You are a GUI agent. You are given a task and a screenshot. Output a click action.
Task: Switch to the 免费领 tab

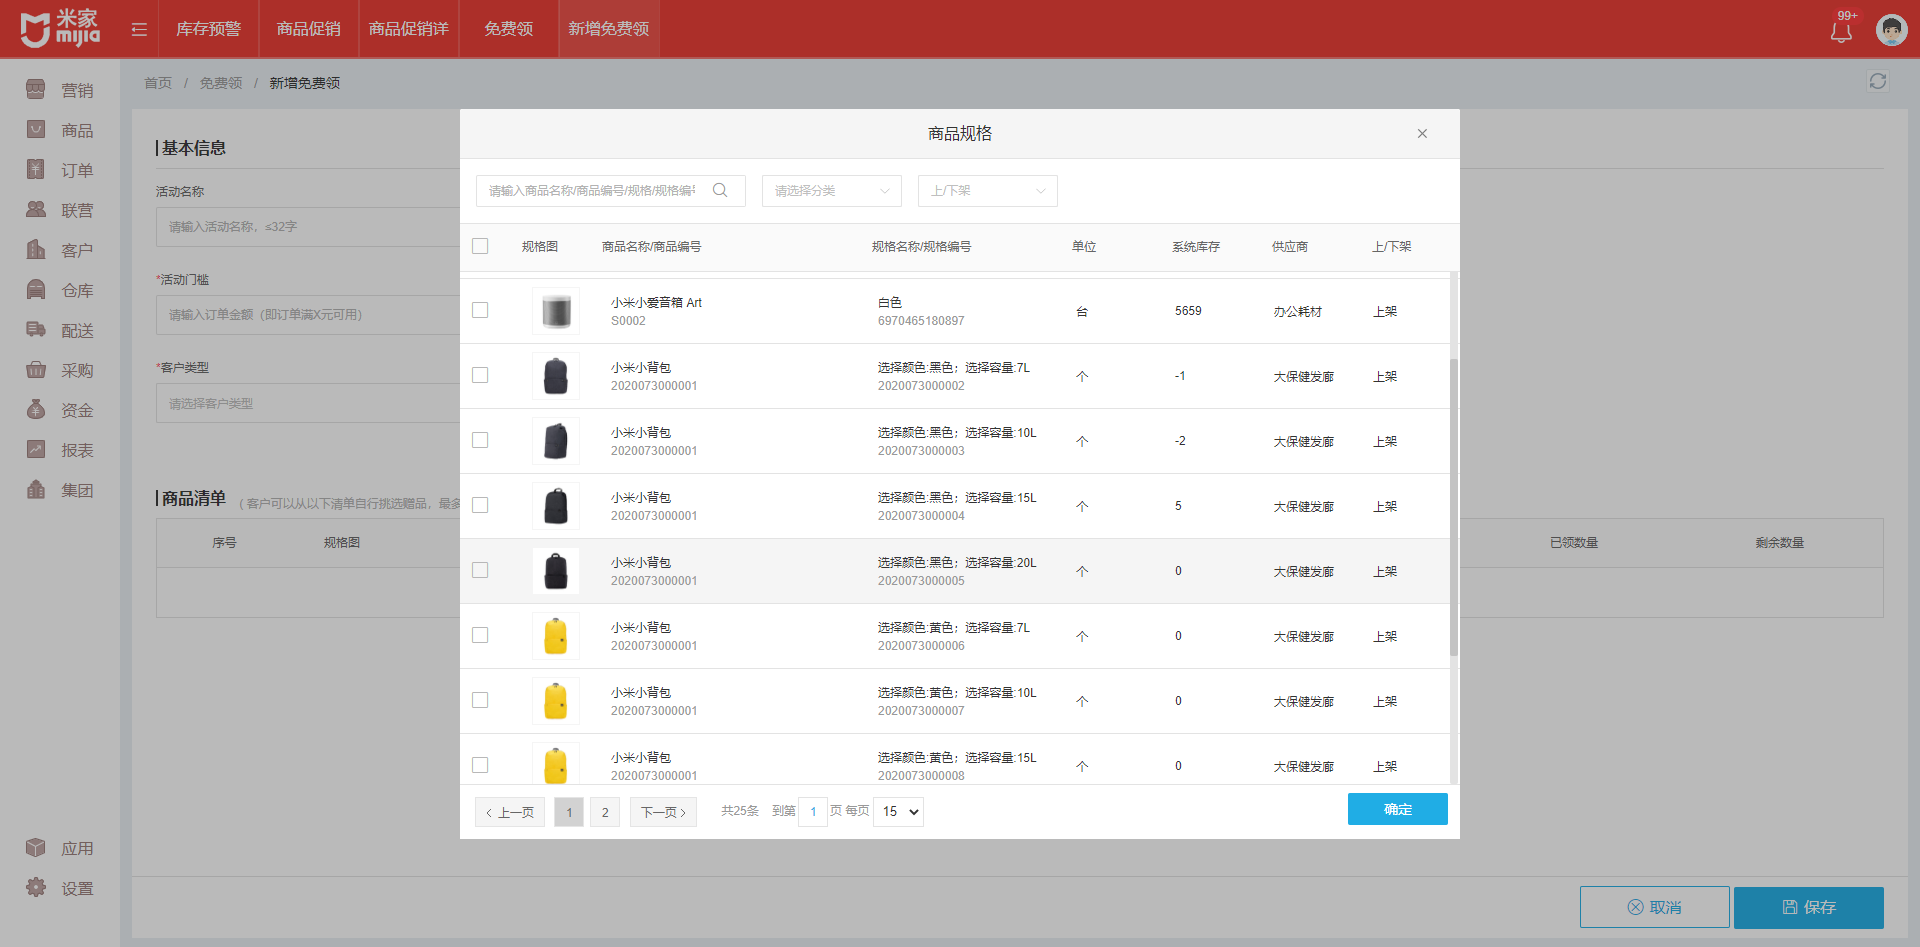coord(508,29)
